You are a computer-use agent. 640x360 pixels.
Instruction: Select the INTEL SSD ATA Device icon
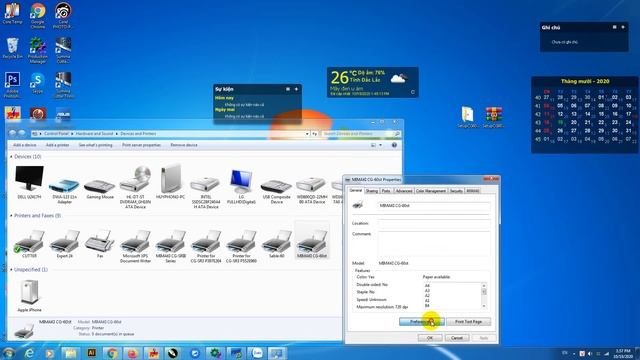tap(206, 192)
